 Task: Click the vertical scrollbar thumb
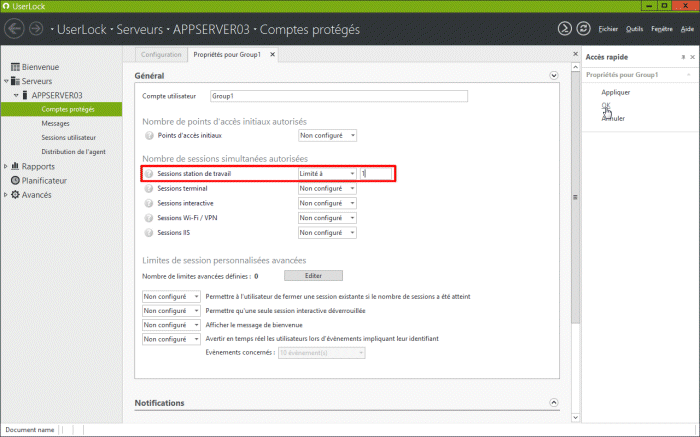tap(575, 197)
